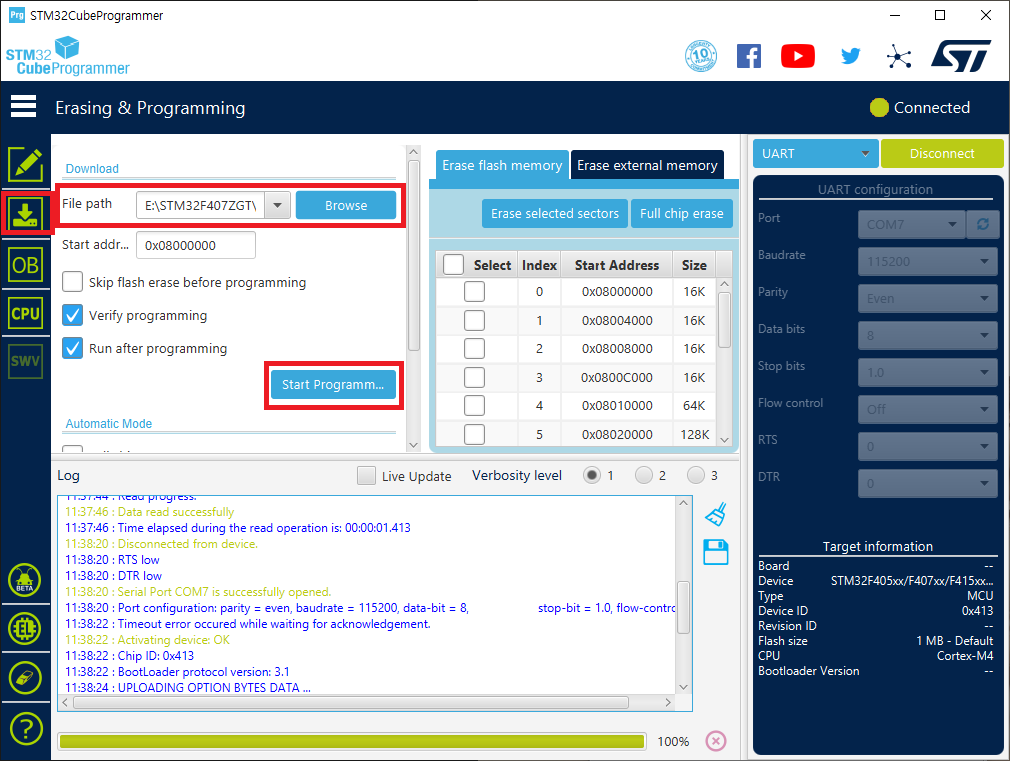Viewport: 1010px width, 761px height.
Task: Click the Disconnect button
Action: (942, 153)
